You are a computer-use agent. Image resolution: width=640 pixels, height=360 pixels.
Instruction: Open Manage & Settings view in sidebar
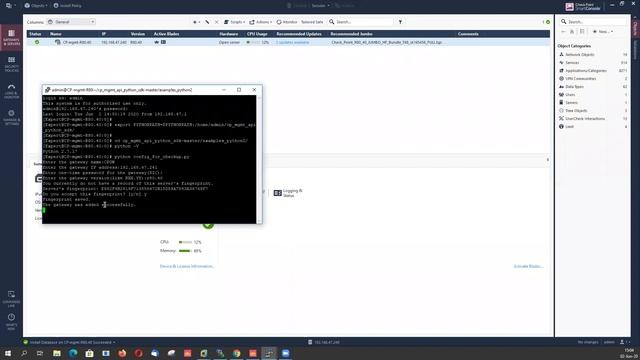[11, 118]
